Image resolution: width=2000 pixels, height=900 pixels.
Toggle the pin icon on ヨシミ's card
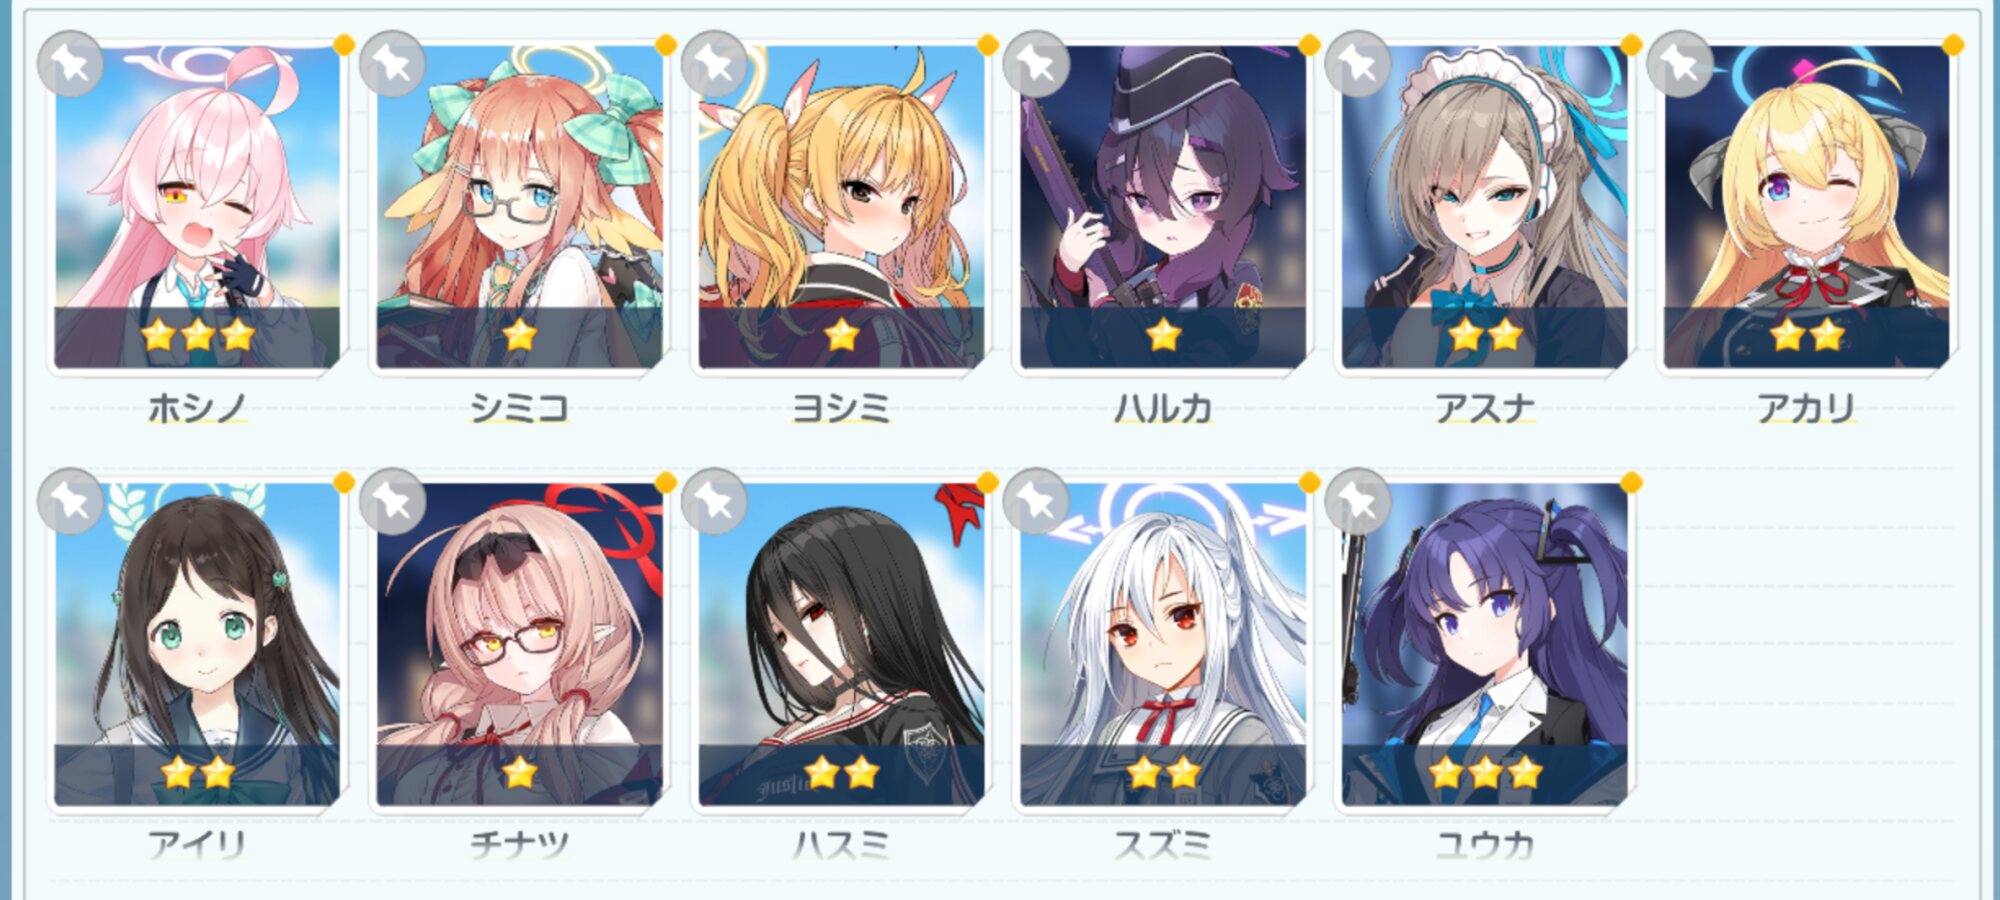click(715, 64)
